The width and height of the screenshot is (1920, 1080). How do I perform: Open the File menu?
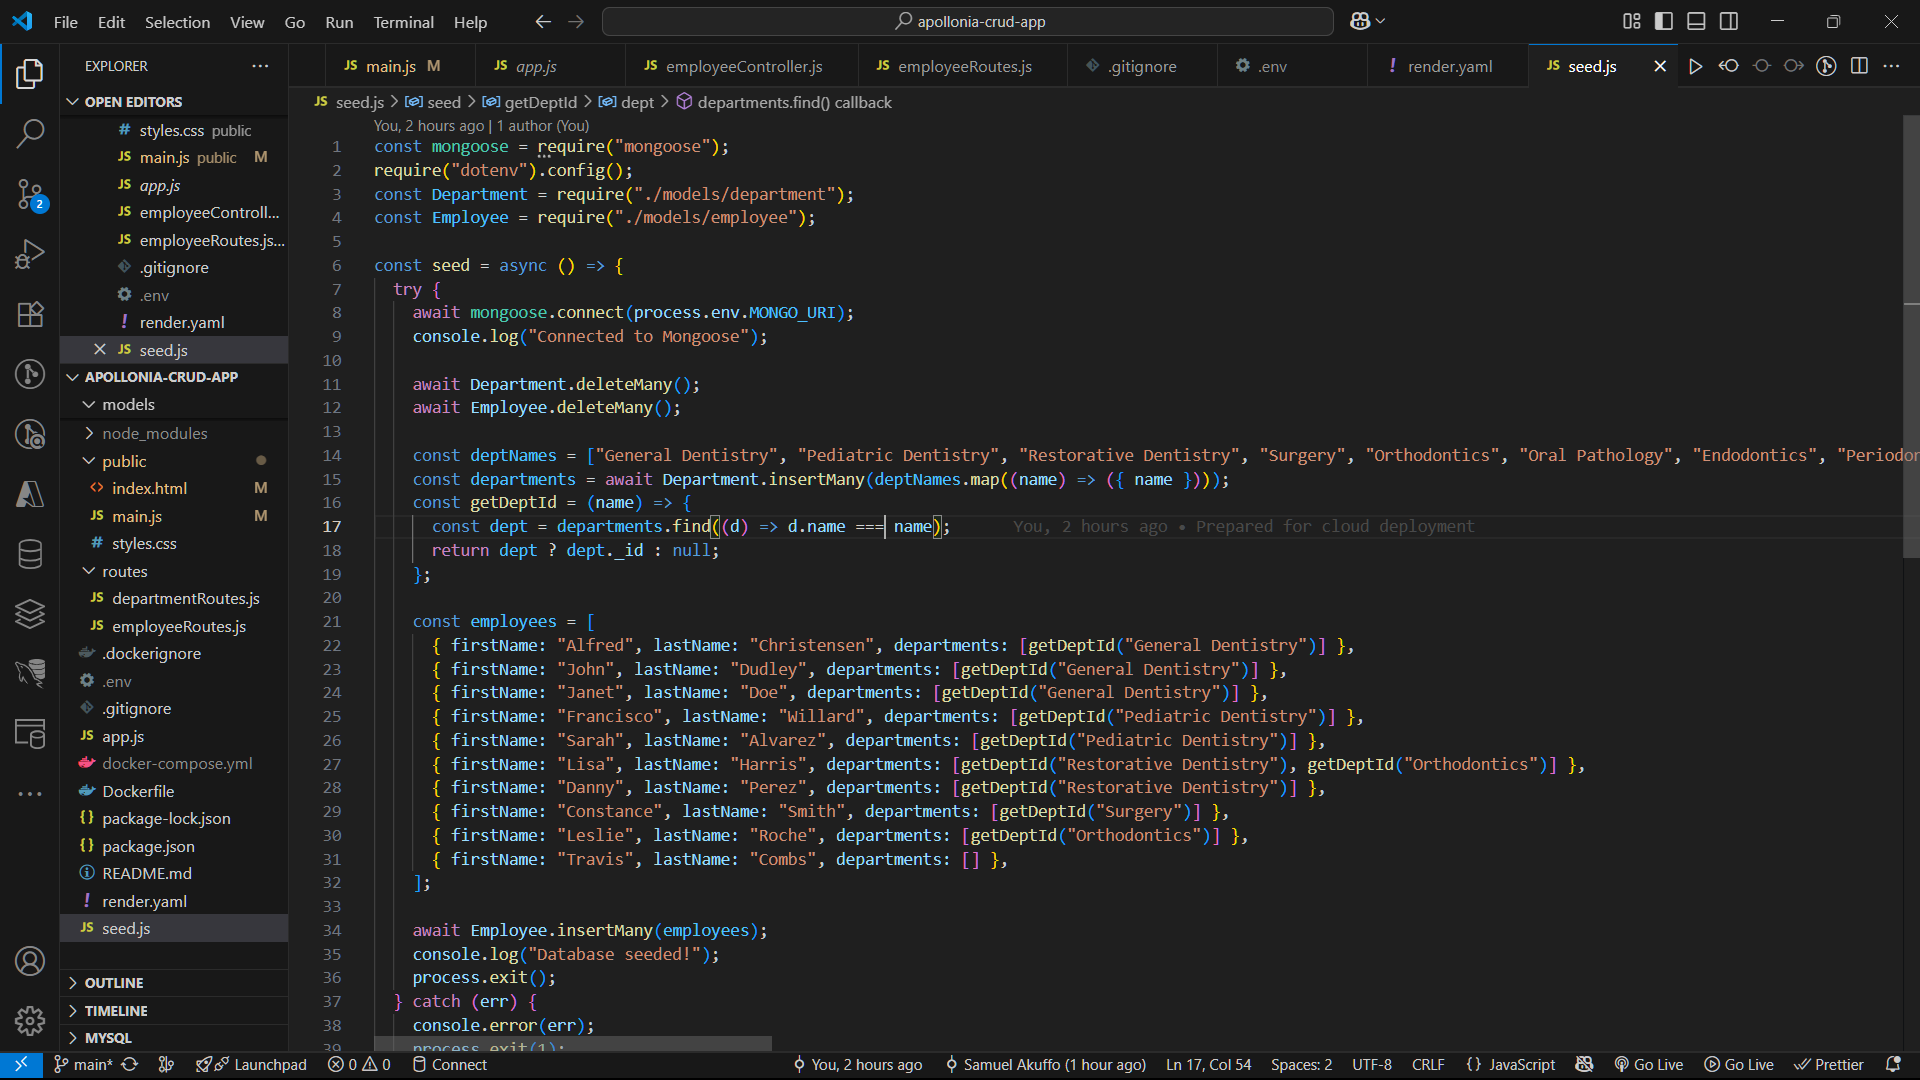66,22
